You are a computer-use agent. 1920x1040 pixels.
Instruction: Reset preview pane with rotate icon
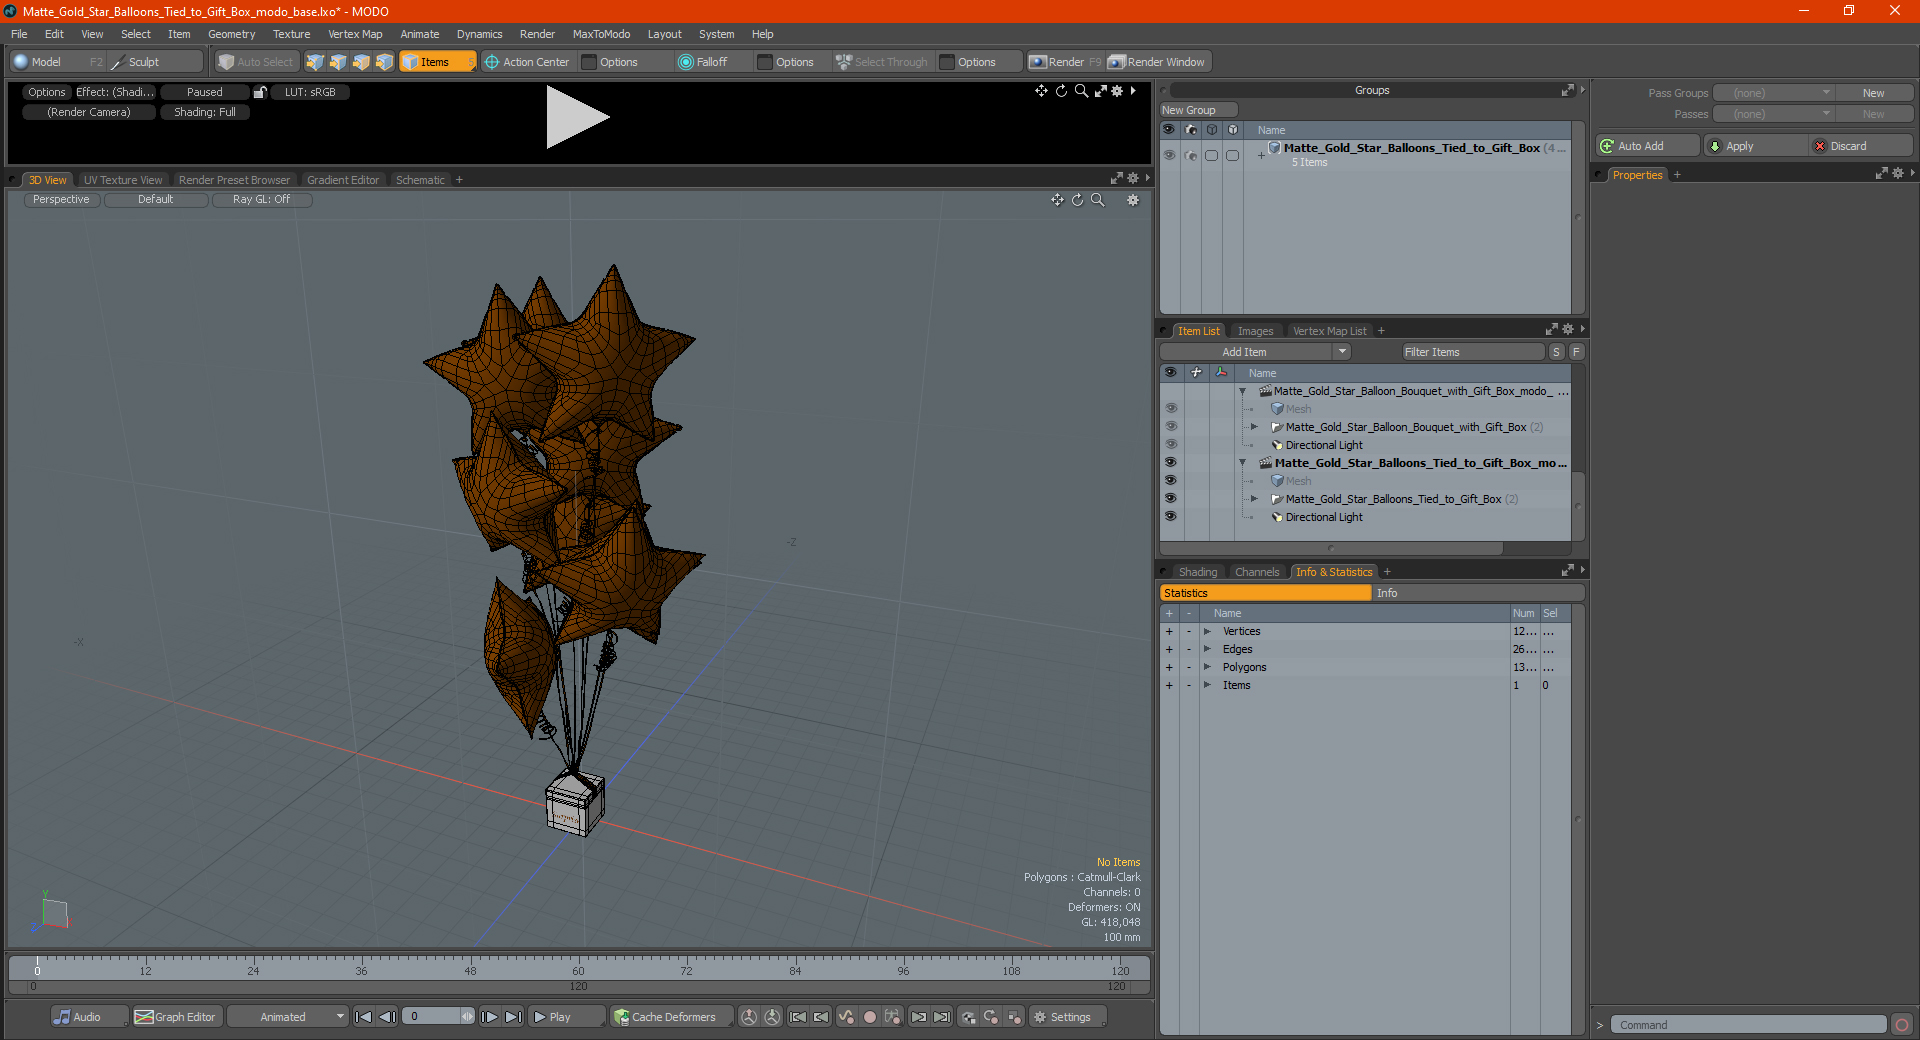[x=1061, y=91]
